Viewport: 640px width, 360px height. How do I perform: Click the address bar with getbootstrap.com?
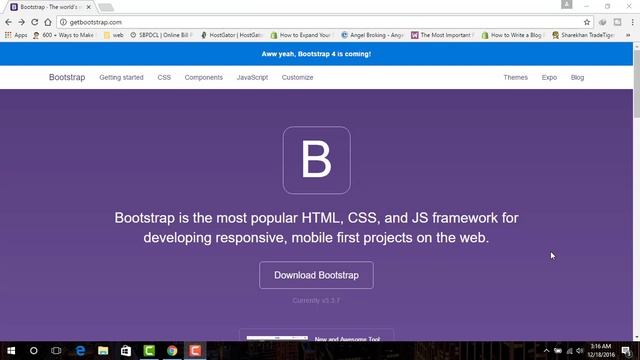coord(324,22)
